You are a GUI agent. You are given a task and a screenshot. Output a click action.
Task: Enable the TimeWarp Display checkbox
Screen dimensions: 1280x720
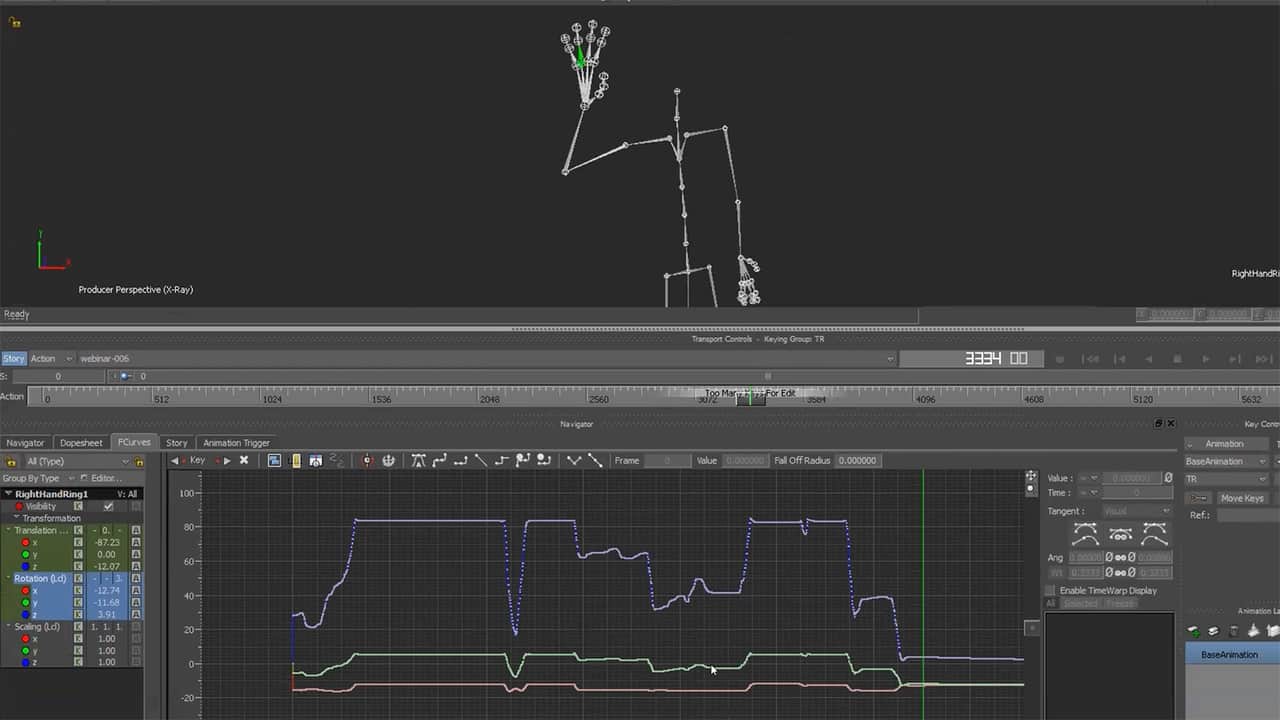[x=1051, y=590]
